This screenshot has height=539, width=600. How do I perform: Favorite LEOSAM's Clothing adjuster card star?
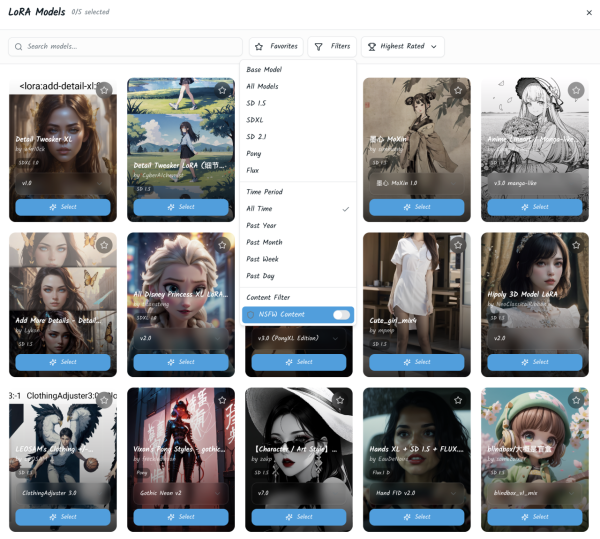[104, 400]
